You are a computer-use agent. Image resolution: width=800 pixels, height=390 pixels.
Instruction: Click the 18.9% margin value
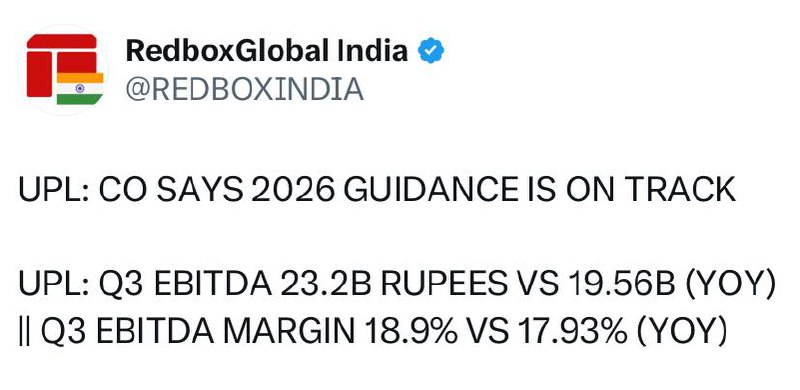click(x=411, y=332)
